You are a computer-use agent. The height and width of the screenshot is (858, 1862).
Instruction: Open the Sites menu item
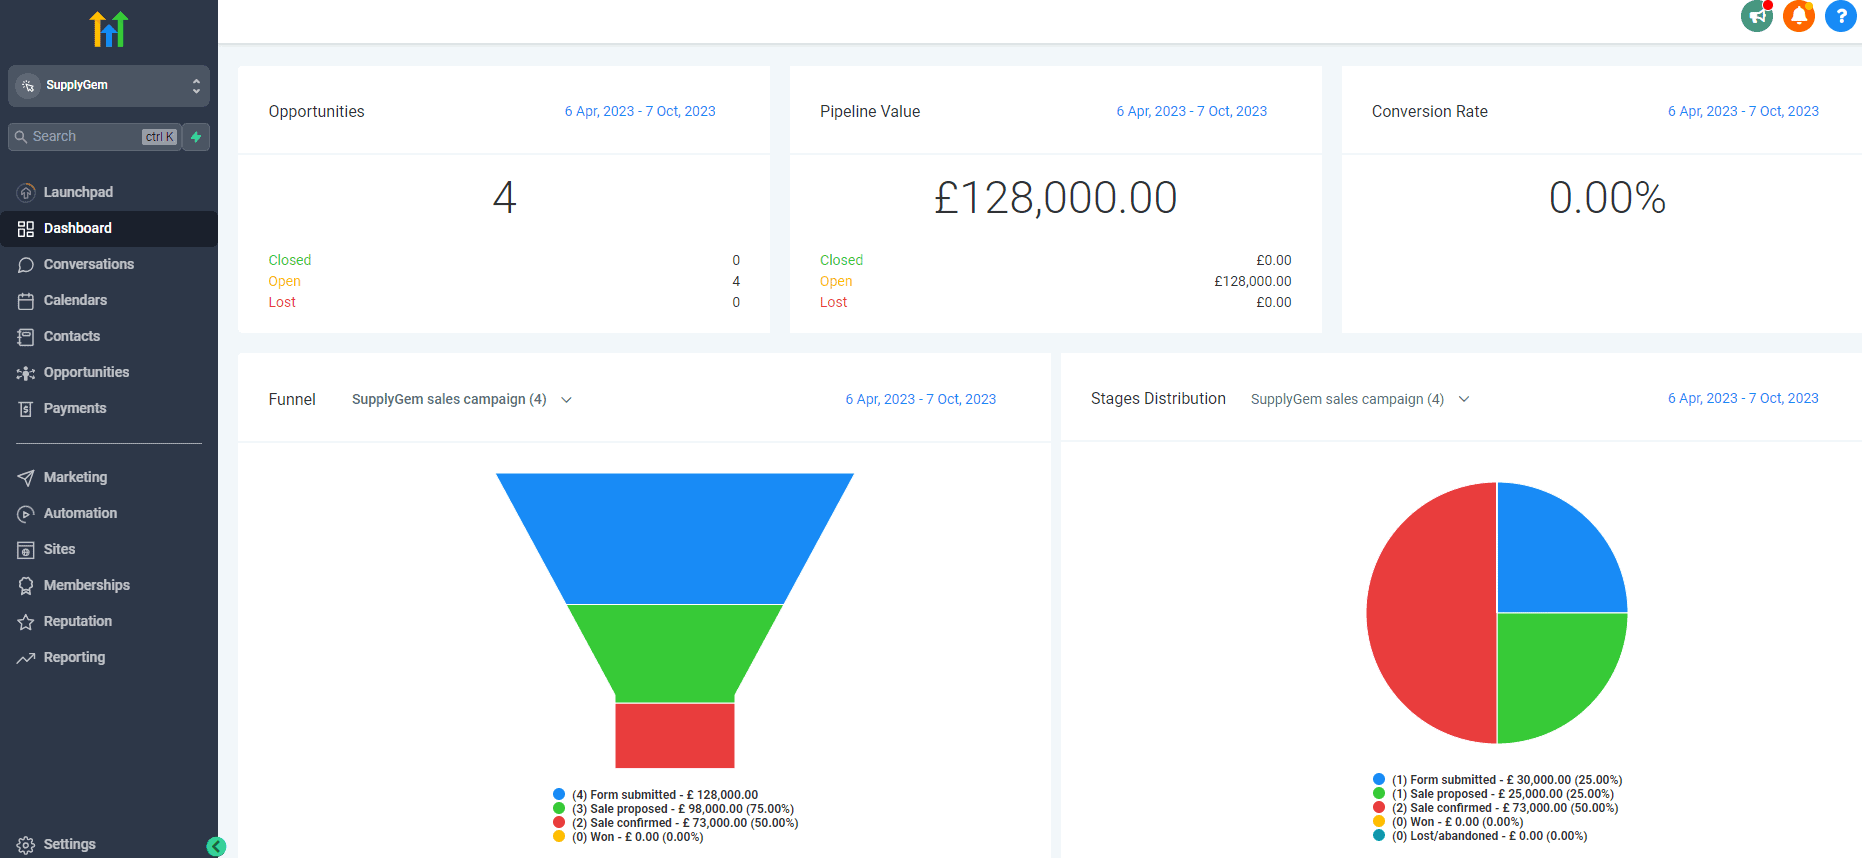pyautogui.click(x=109, y=550)
